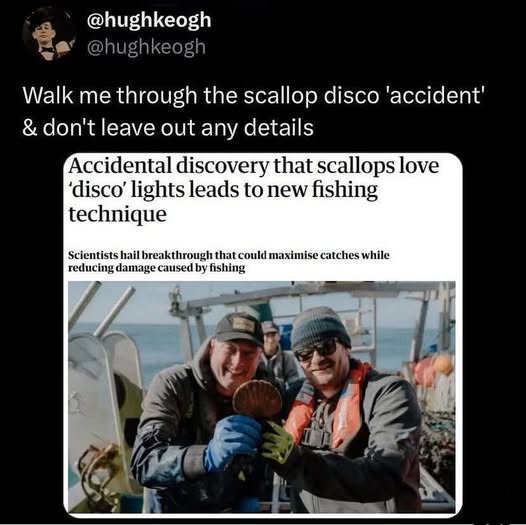Open the profile avatar picture
Viewport: 526px width, 525px height.
click(49, 34)
